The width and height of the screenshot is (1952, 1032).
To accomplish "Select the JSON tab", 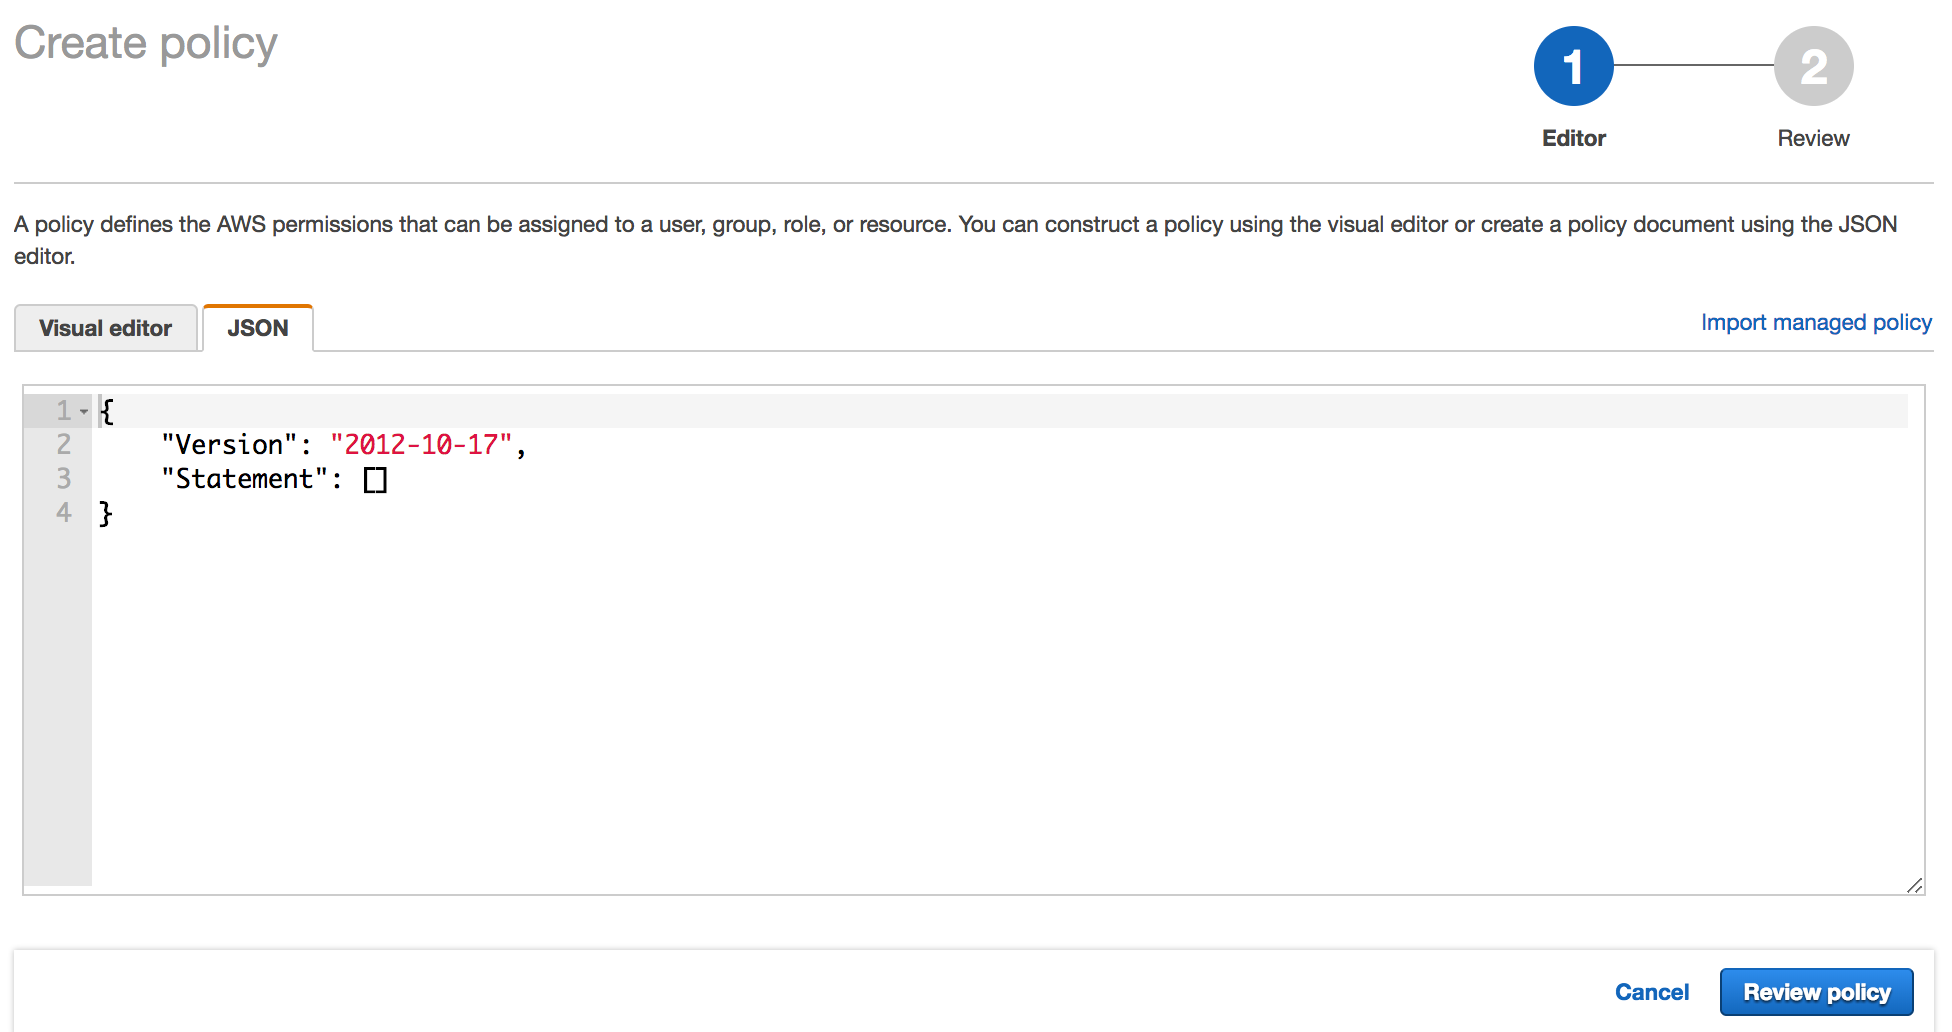I will pos(258,328).
